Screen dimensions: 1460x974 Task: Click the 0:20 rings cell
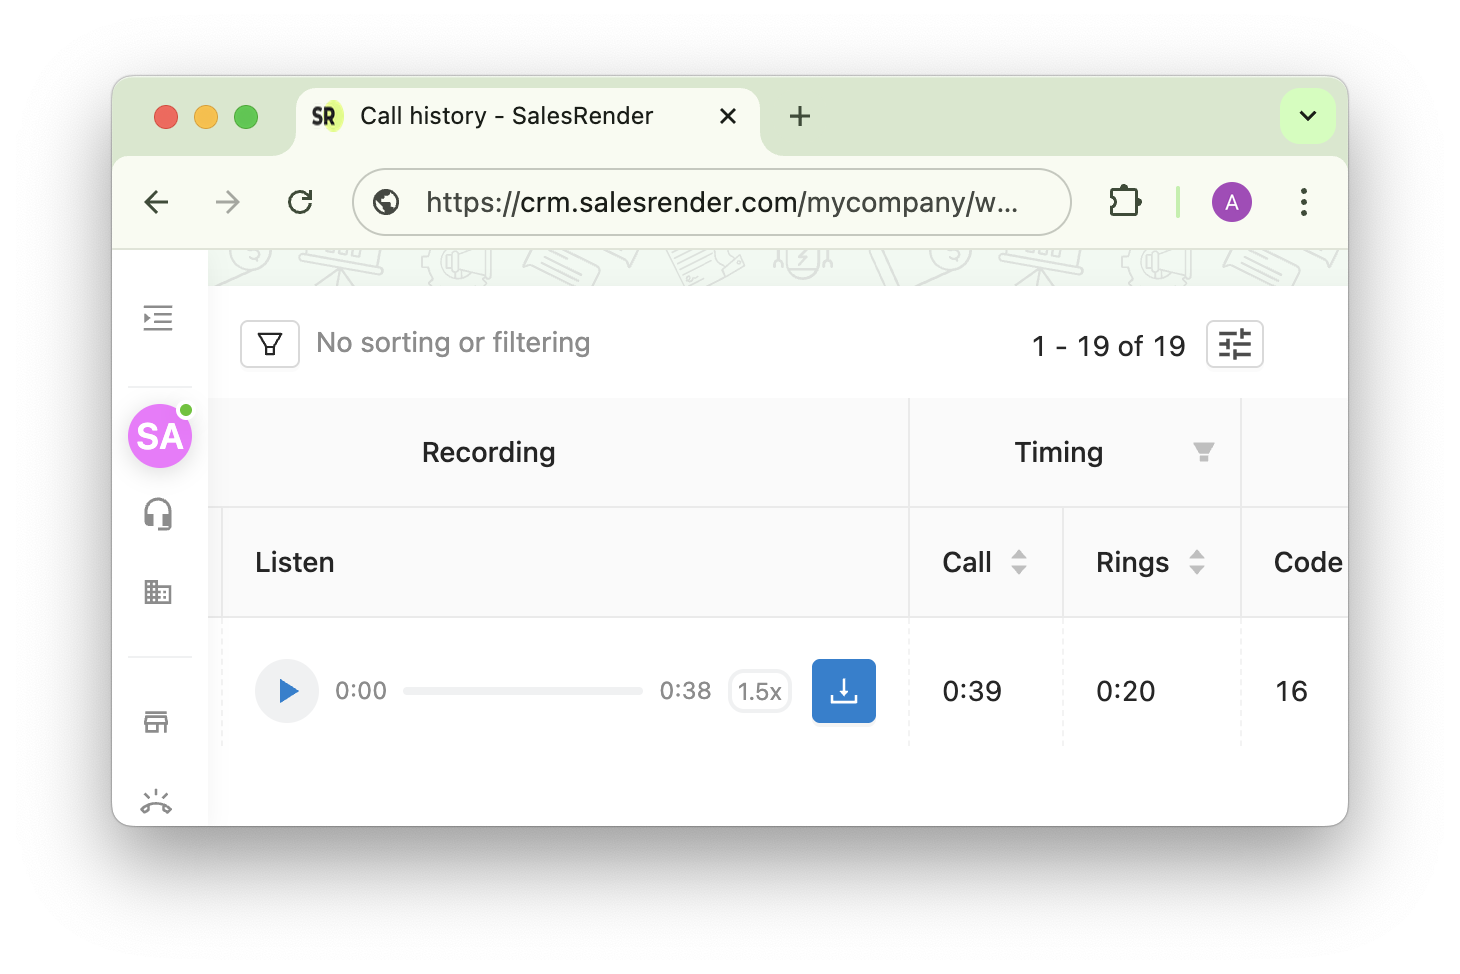click(1126, 691)
